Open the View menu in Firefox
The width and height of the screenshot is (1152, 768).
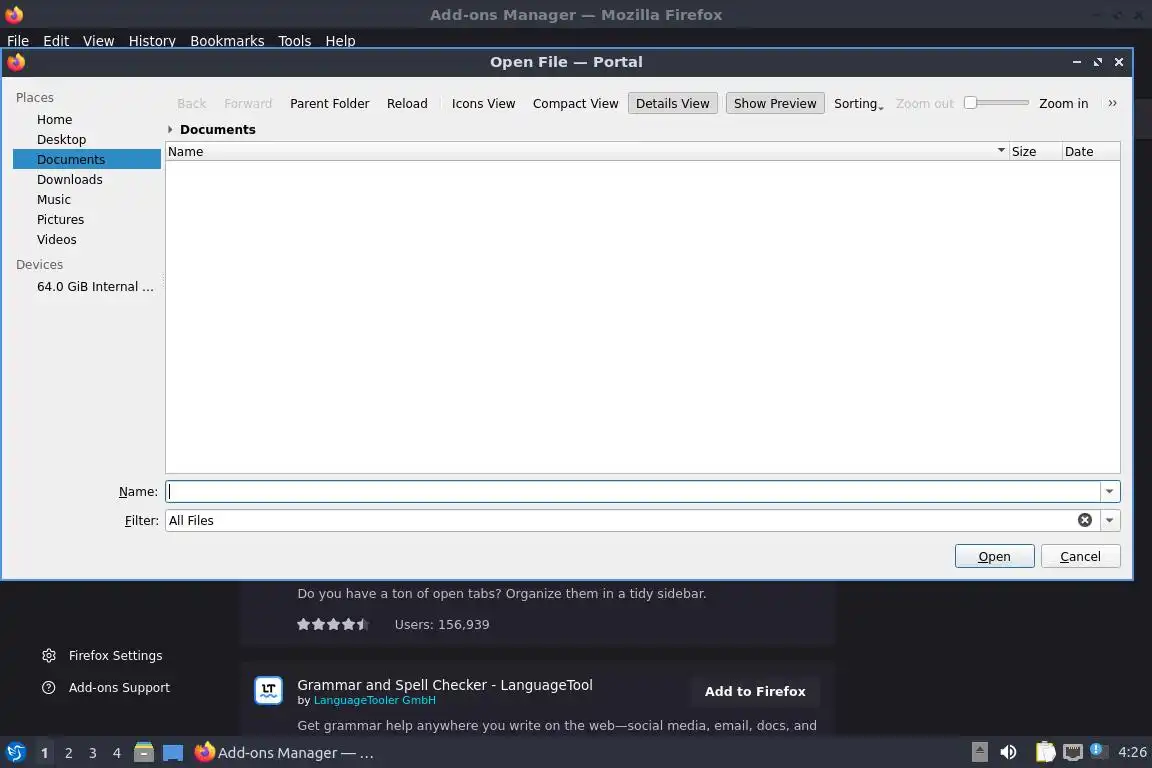[x=98, y=41]
